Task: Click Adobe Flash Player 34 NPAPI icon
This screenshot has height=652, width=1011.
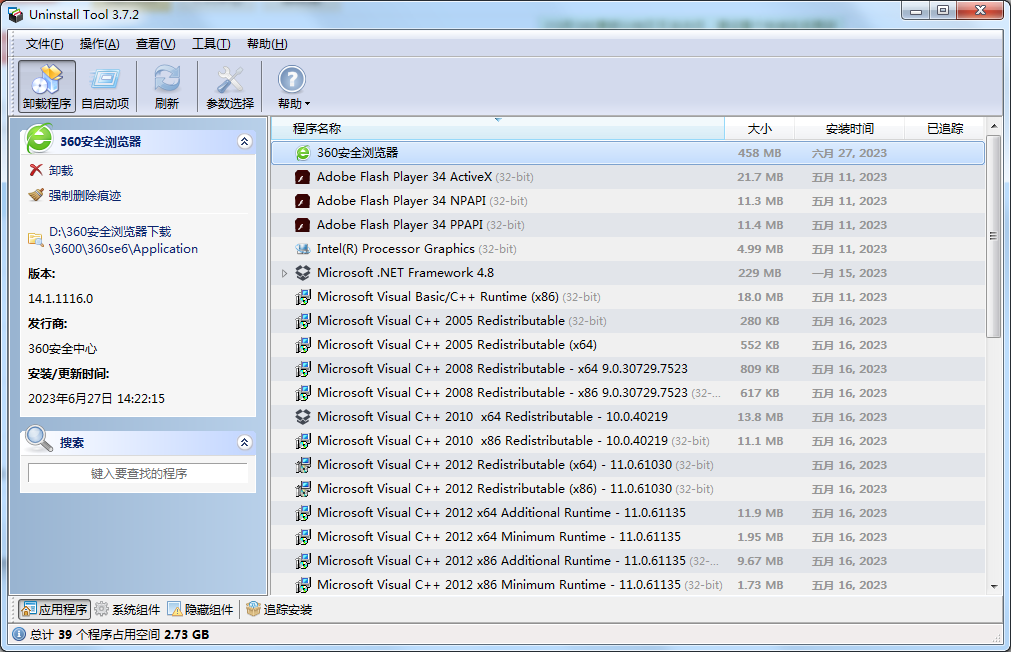Action: coord(302,201)
